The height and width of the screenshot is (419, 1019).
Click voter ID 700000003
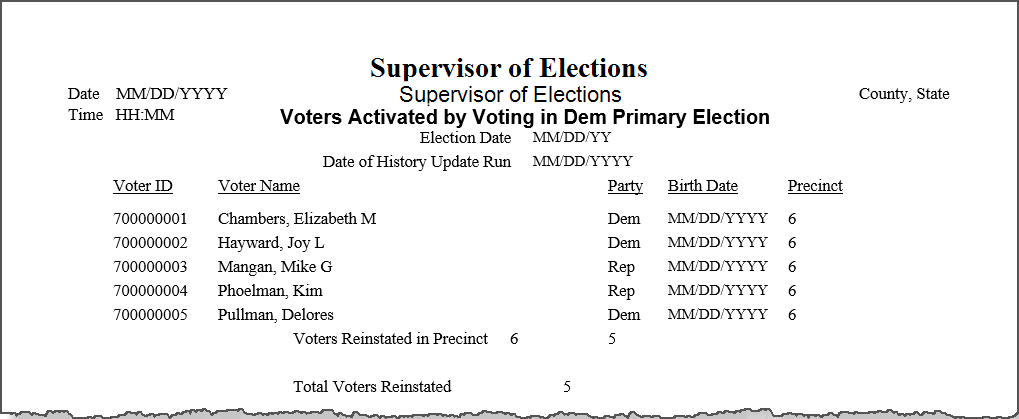point(150,267)
